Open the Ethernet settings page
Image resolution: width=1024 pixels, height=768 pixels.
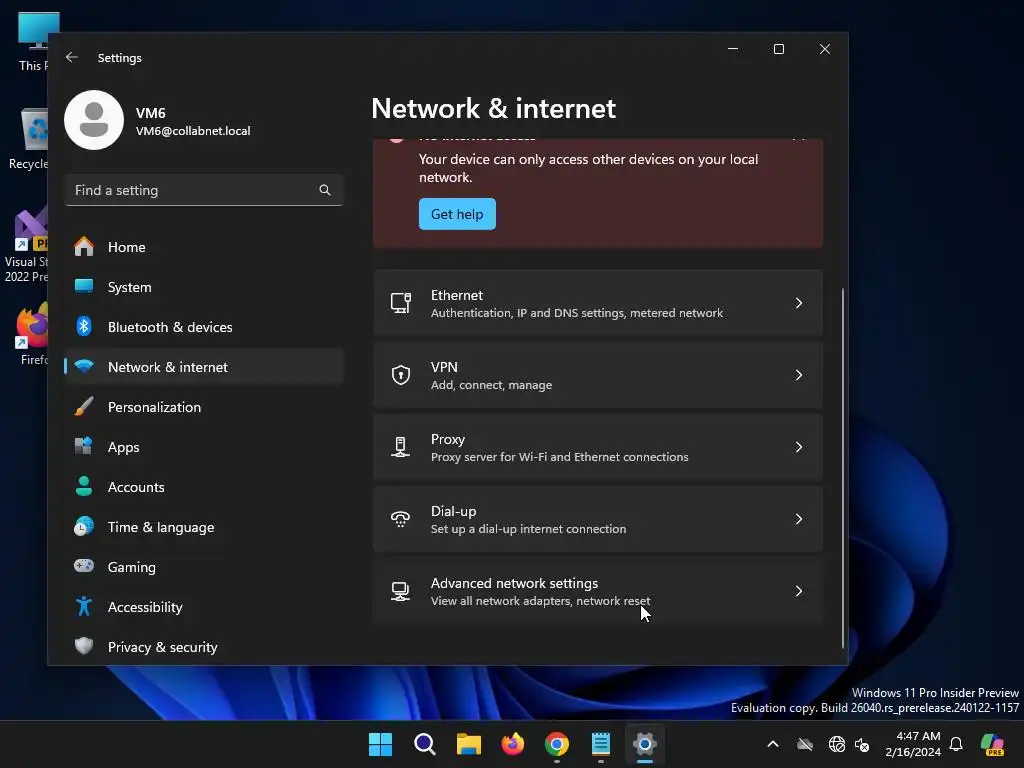[x=598, y=303]
